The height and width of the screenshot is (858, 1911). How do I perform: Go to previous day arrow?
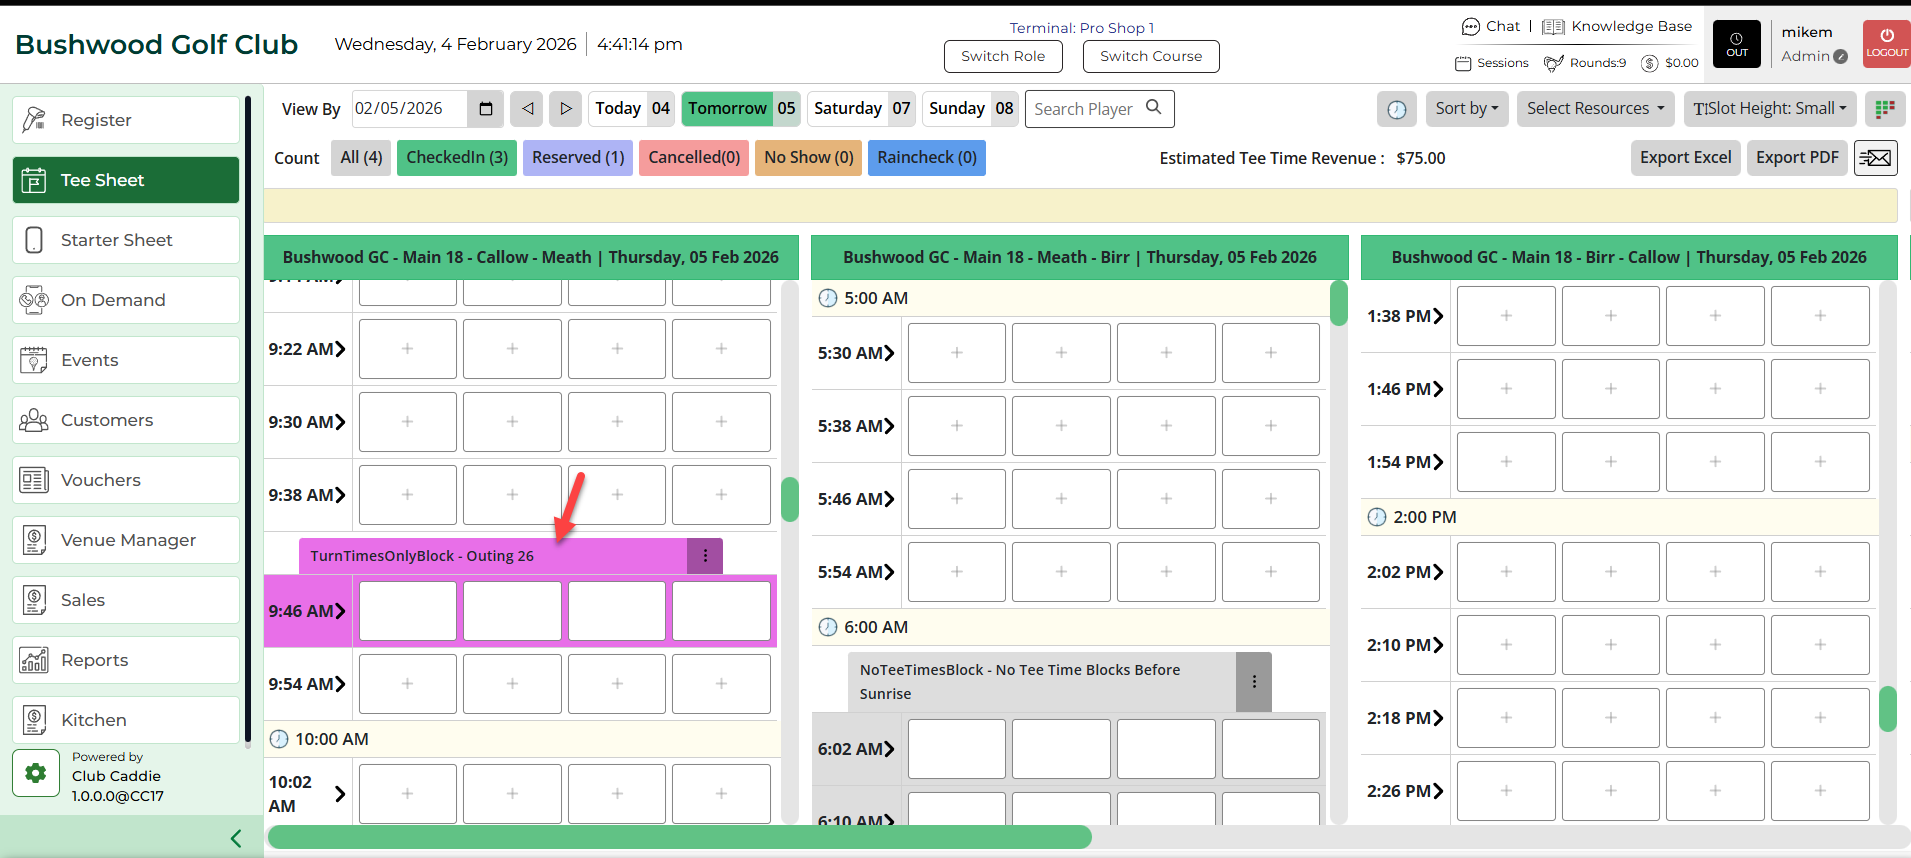coord(527,109)
